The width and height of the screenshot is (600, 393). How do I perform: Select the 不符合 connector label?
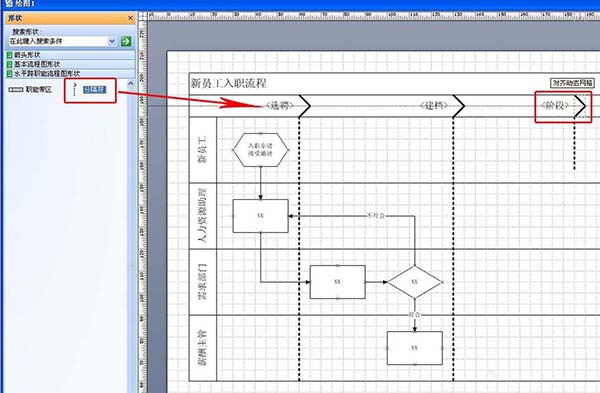(x=376, y=216)
